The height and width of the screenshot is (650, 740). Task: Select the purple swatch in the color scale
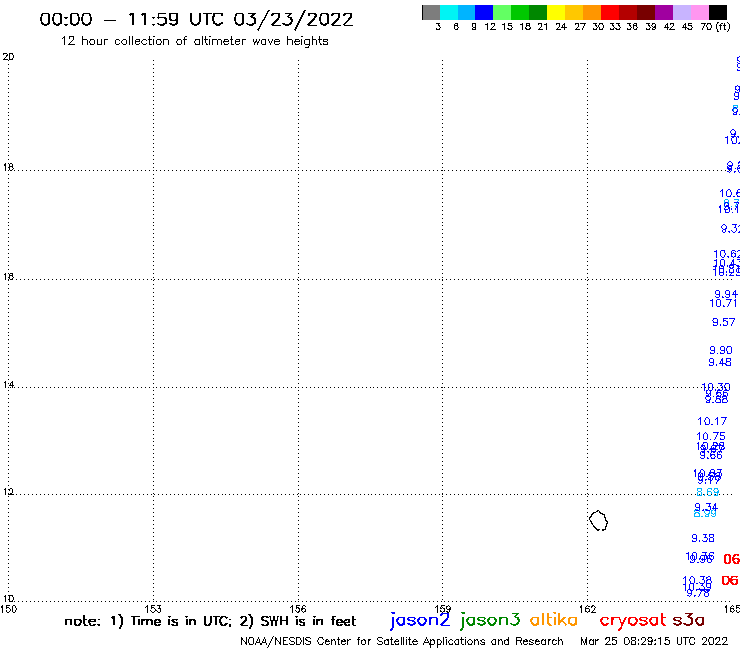(x=664, y=12)
